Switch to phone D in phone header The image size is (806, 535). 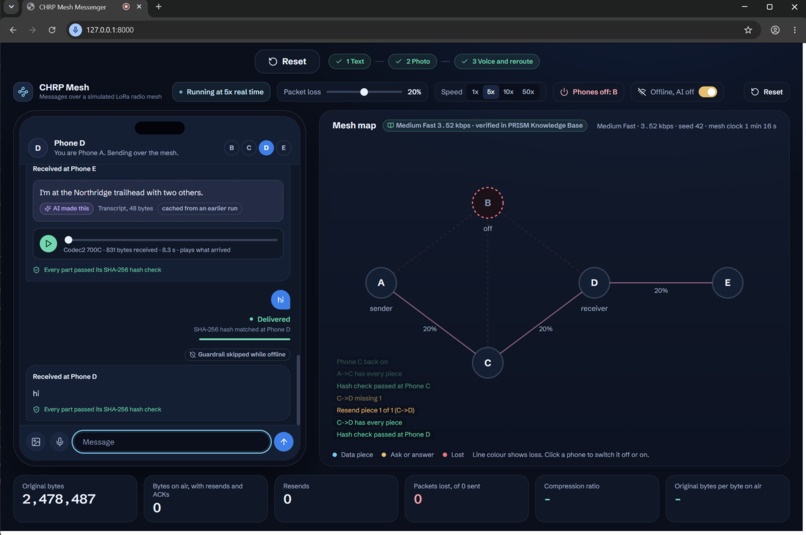click(266, 147)
